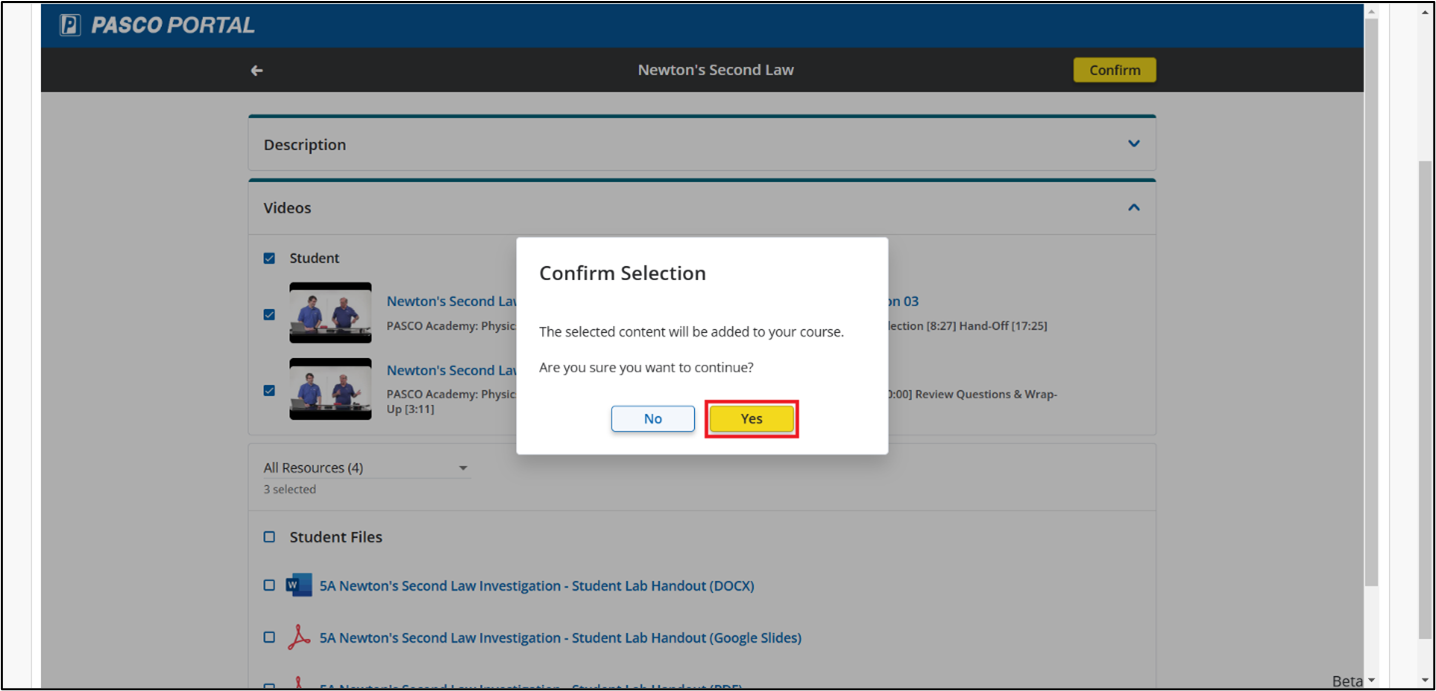
Task: Open the video thumbnail beside Review Questions description
Action: 330,389
